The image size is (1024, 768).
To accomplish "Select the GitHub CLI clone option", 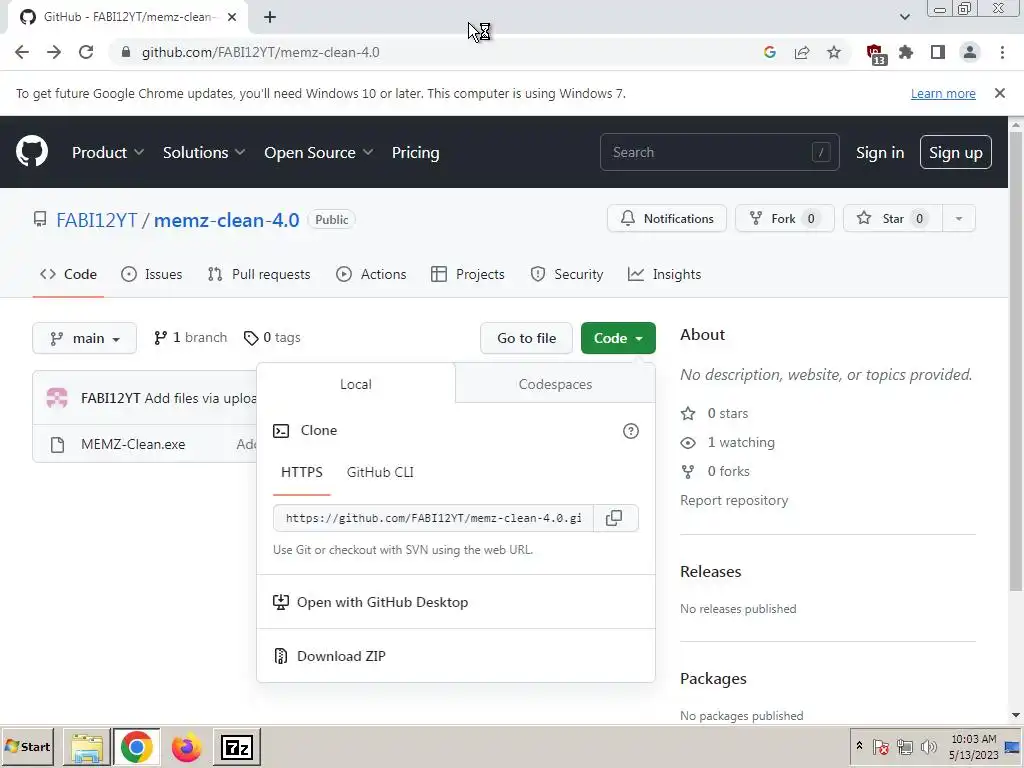I will (x=380, y=472).
